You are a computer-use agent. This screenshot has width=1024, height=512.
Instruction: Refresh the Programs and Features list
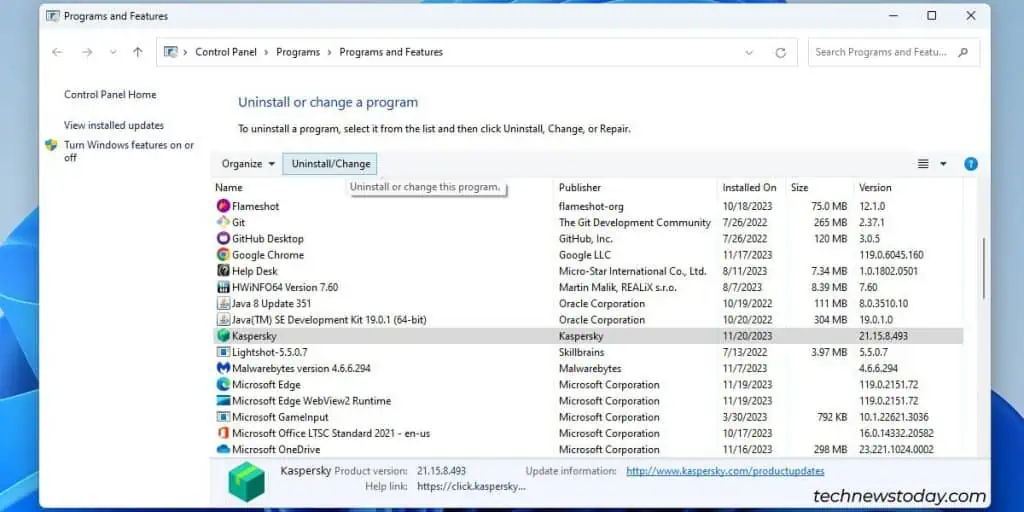click(x=780, y=53)
